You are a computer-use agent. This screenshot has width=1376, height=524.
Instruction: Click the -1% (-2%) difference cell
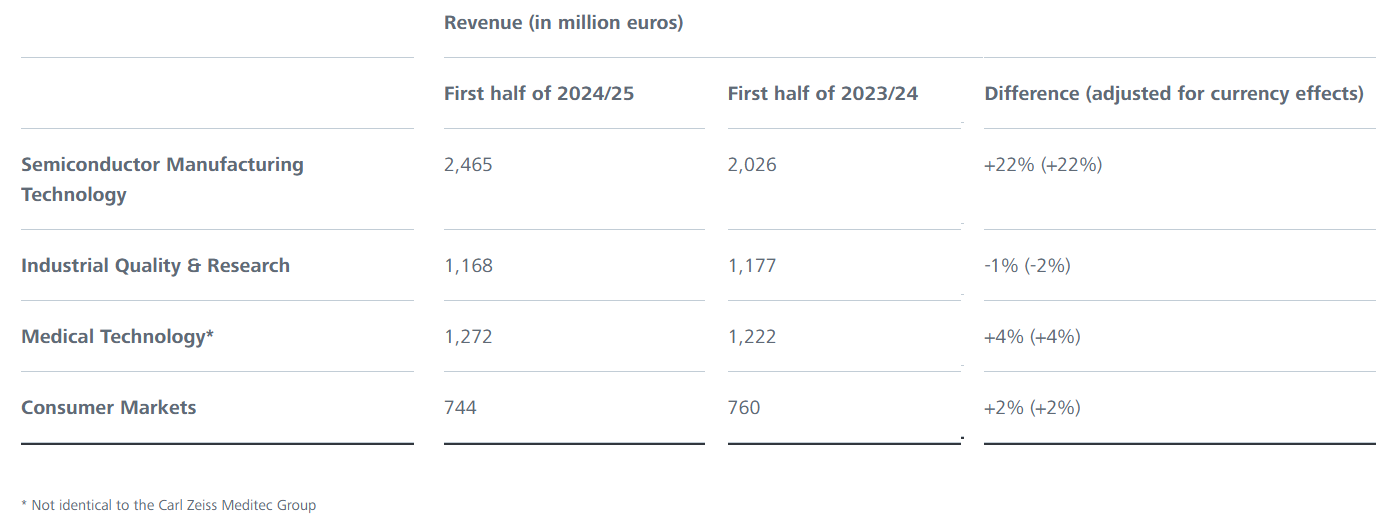point(1027,266)
